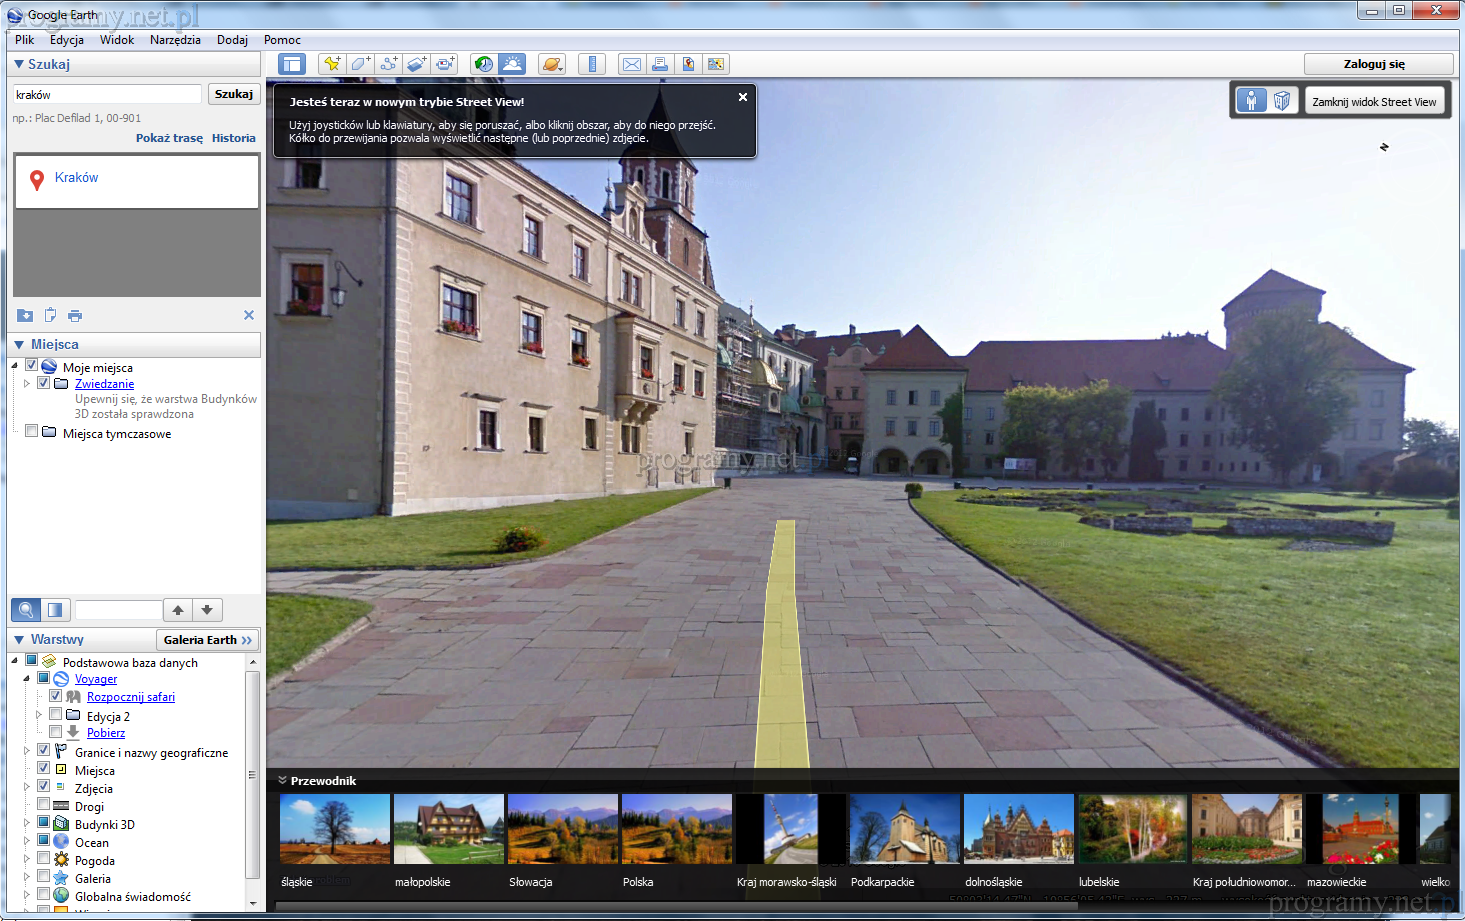Collapse the Warstwy panel triangle
The image size is (1465, 921).
click(19, 640)
